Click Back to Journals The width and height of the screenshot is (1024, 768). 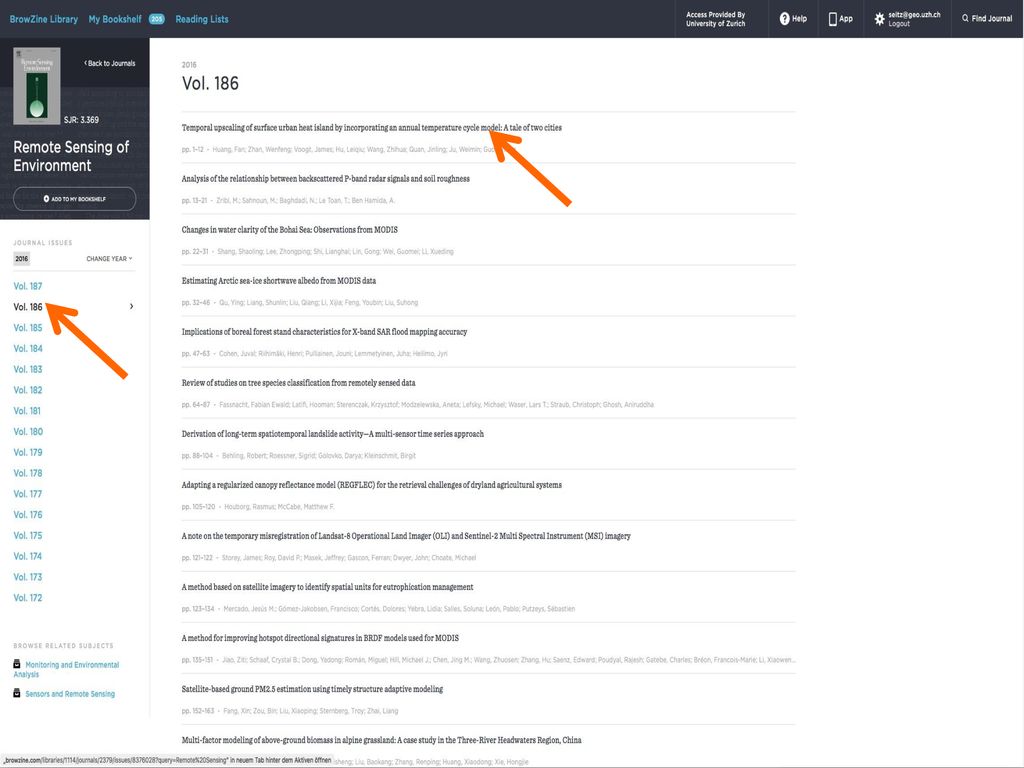click(110, 63)
